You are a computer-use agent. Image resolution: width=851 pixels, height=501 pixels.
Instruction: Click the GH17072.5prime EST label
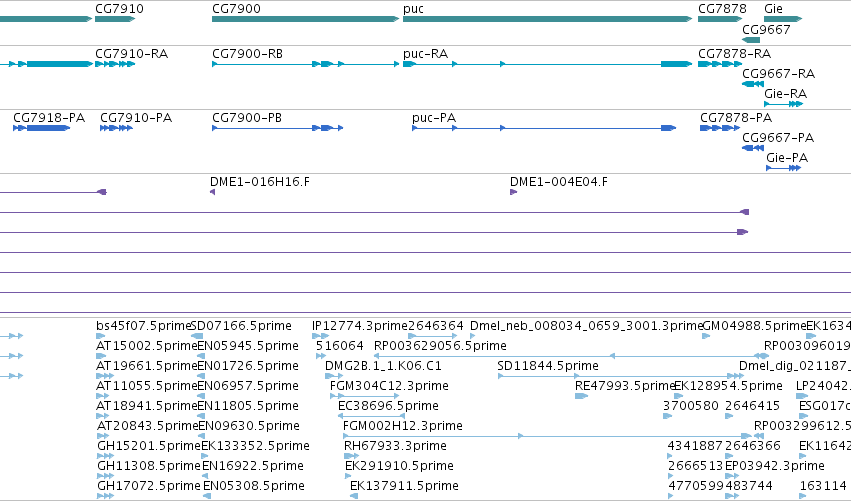coord(149,486)
